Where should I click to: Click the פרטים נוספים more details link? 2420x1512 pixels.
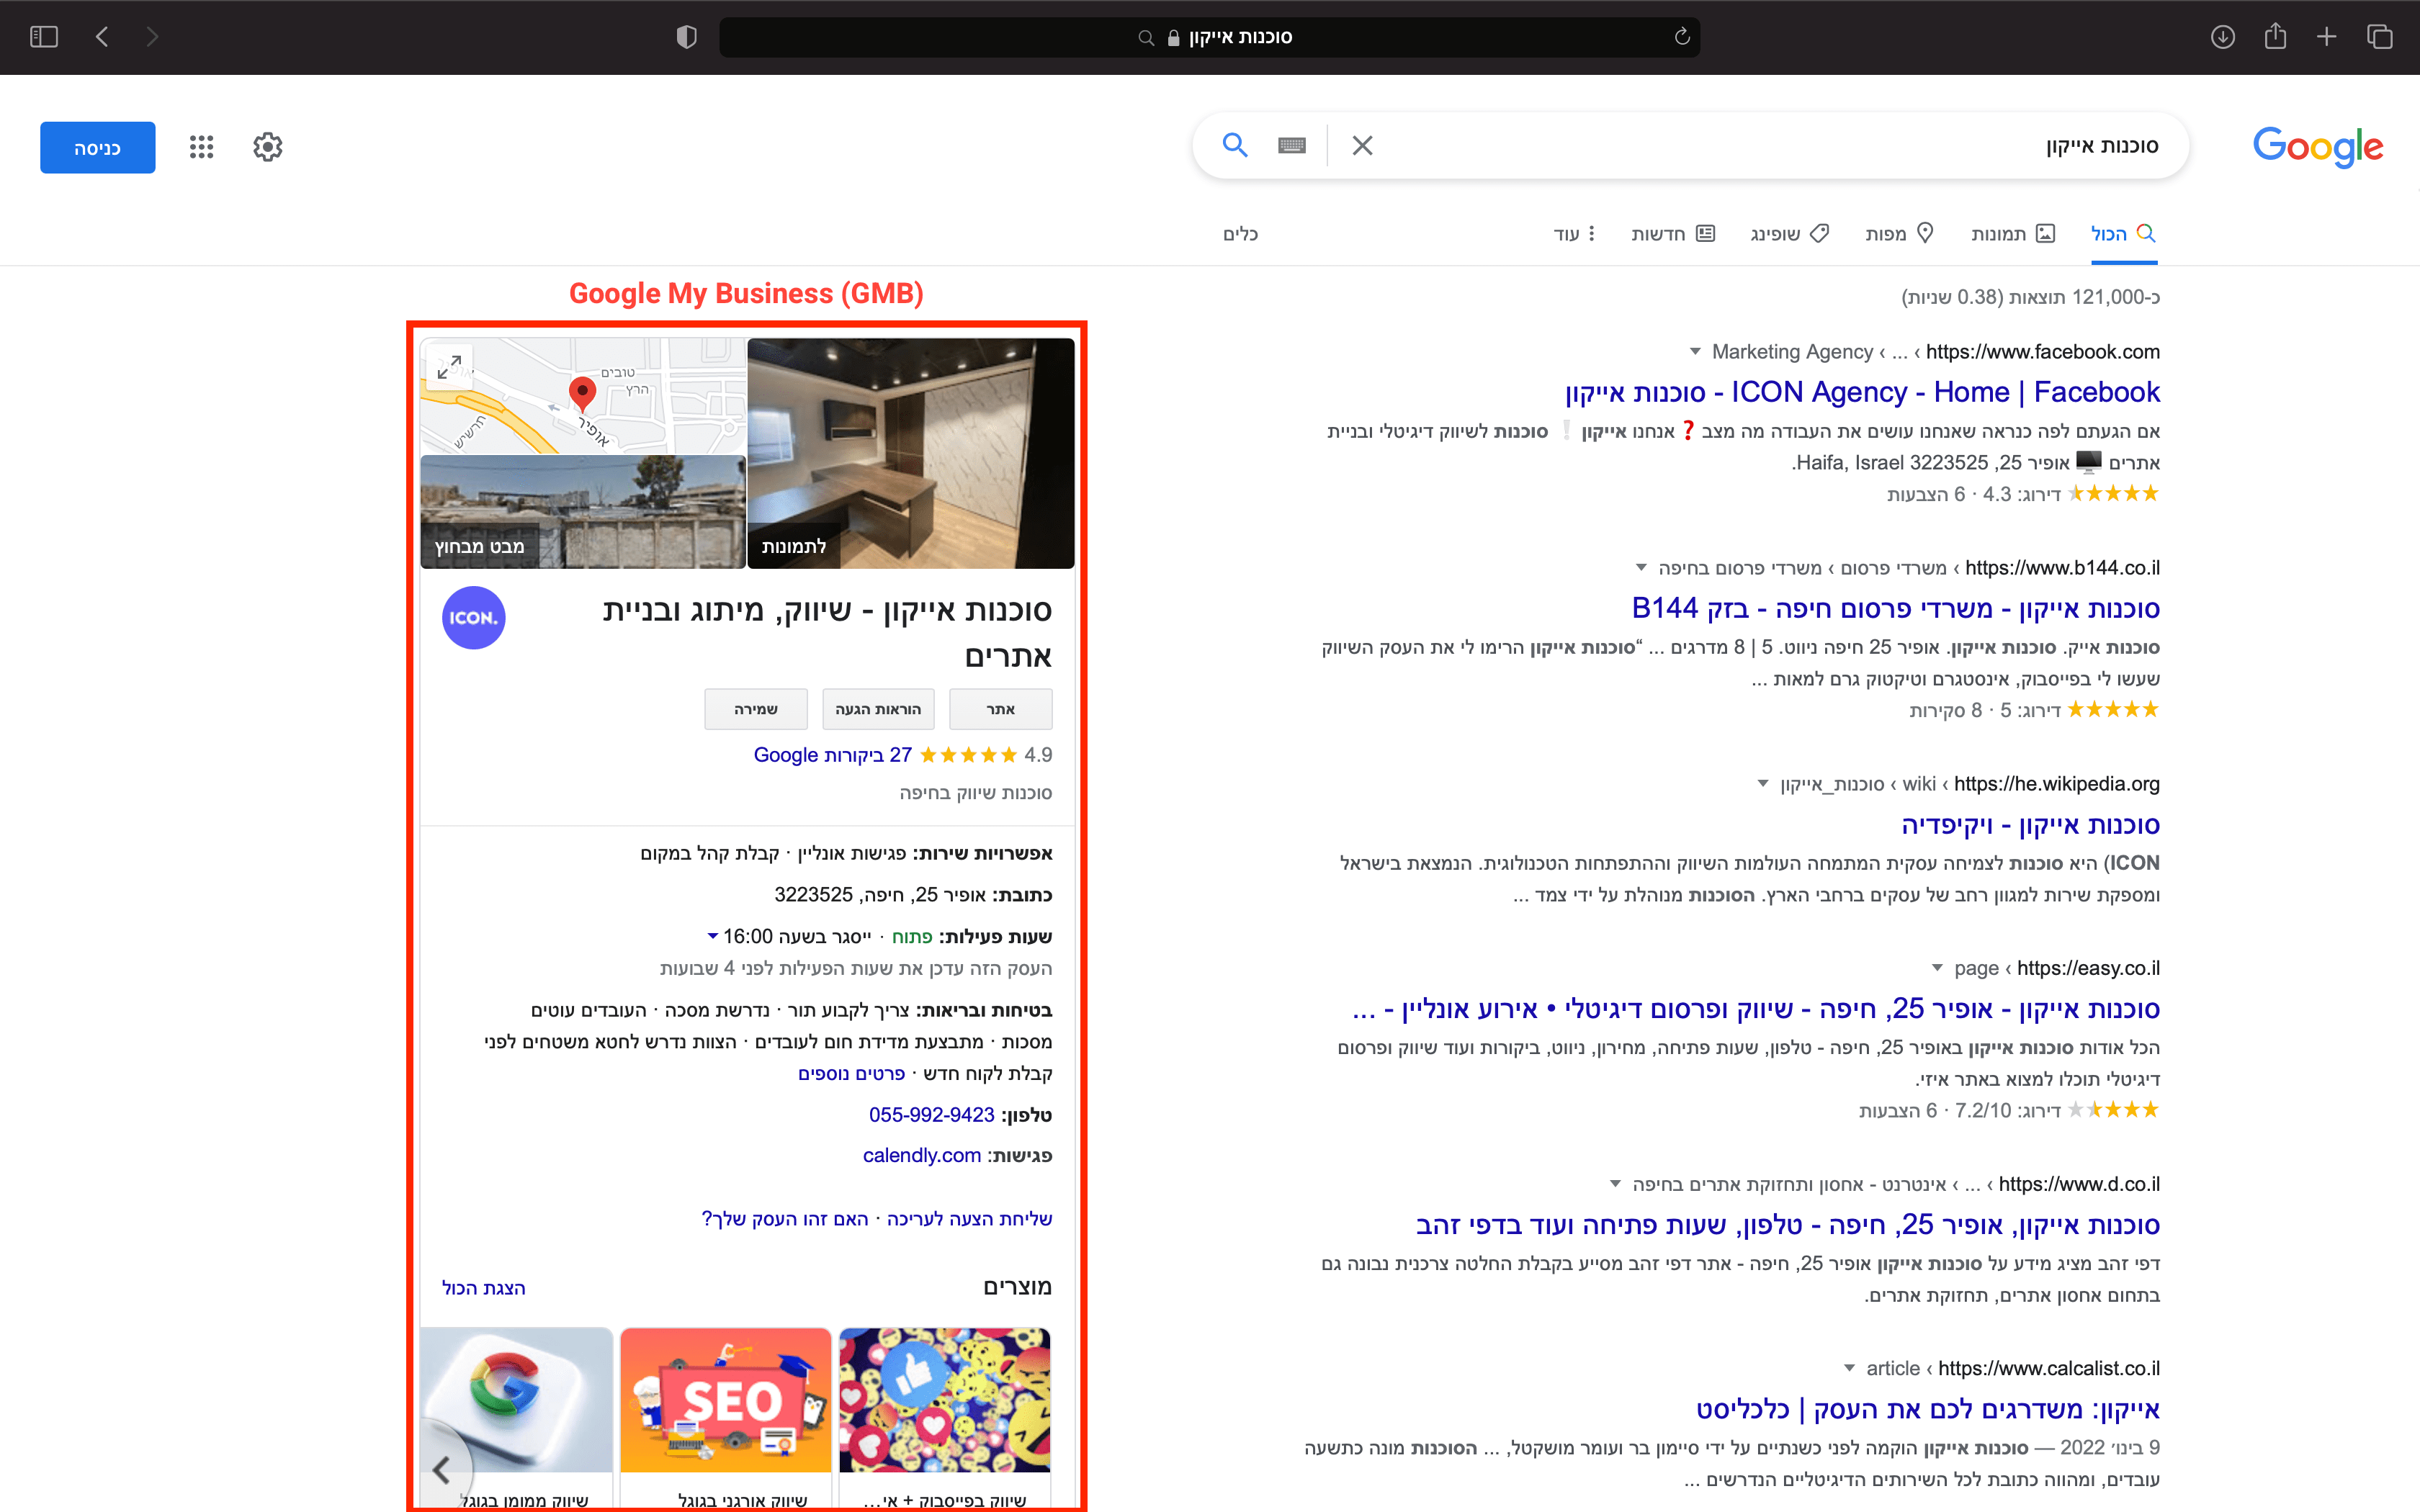[x=851, y=1073]
